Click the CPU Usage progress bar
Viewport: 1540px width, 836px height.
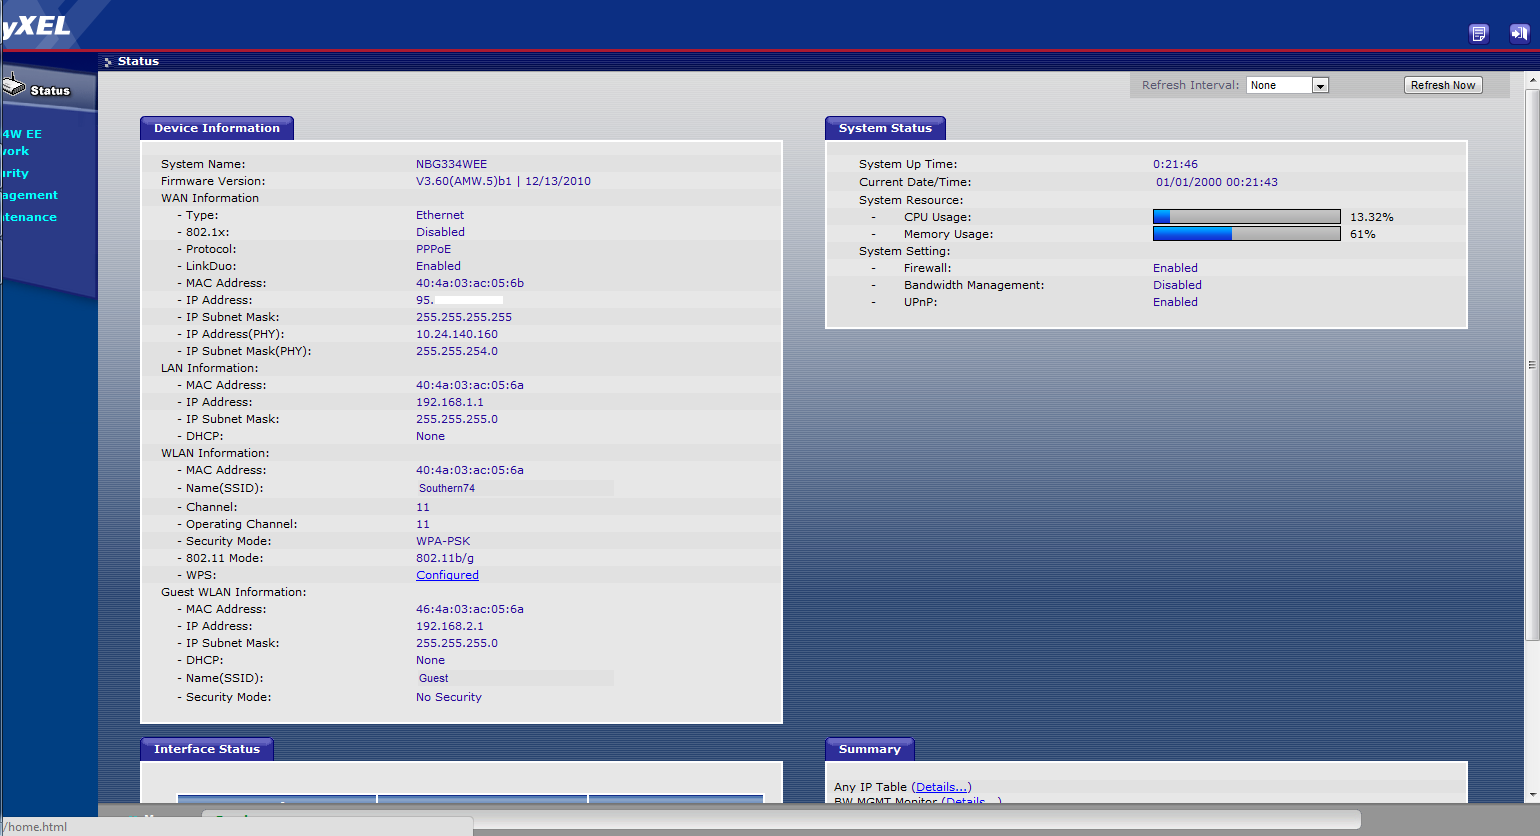[1246, 216]
